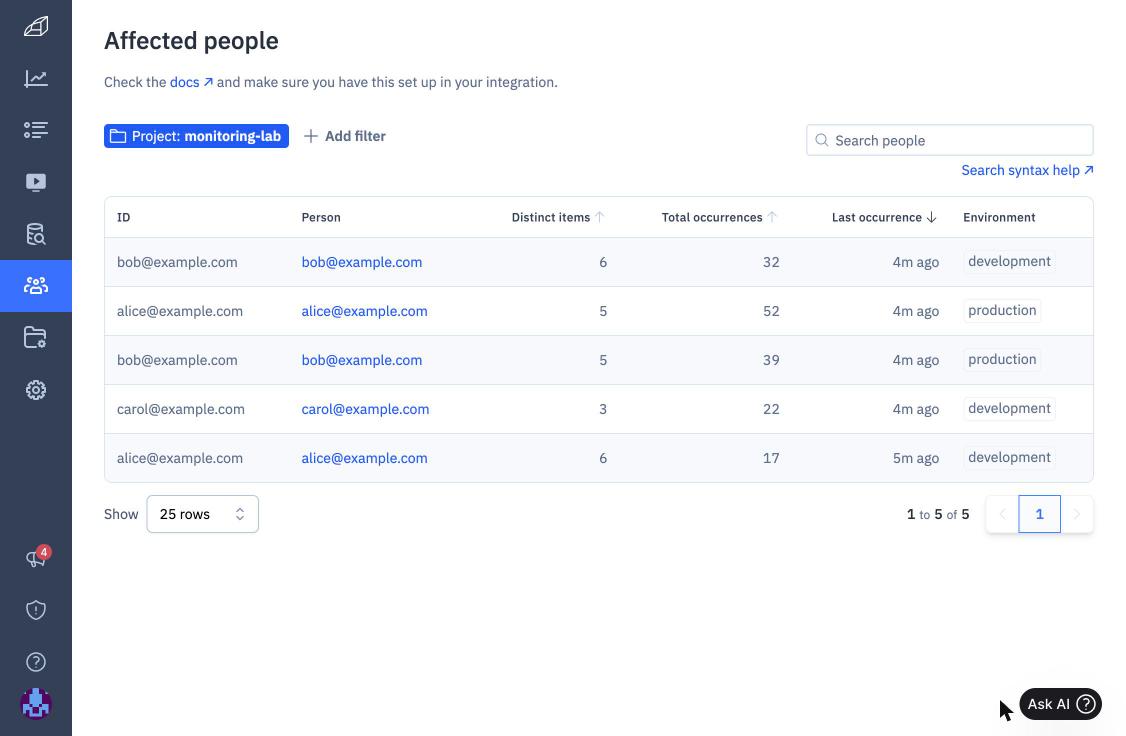
Task: Open alice@example.com link with 52 occurrences
Action: pyautogui.click(x=364, y=311)
